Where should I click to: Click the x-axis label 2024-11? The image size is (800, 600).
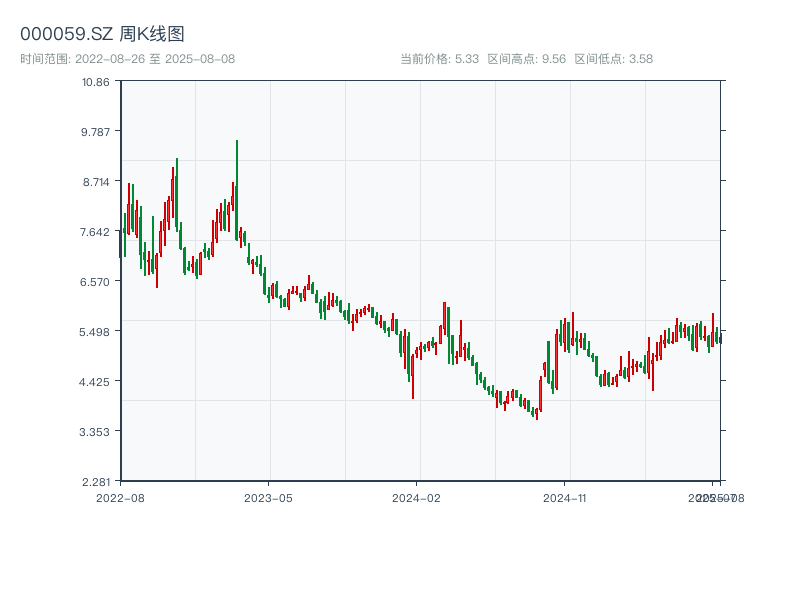(x=564, y=498)
